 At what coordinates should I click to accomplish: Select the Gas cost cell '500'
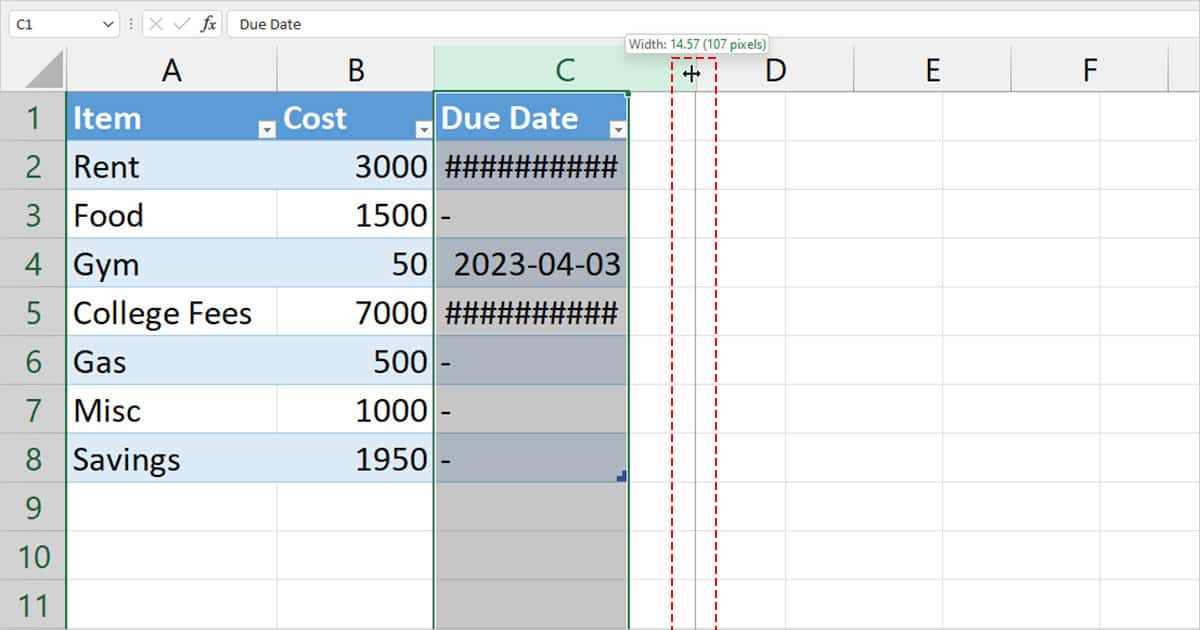coord(356,360)
